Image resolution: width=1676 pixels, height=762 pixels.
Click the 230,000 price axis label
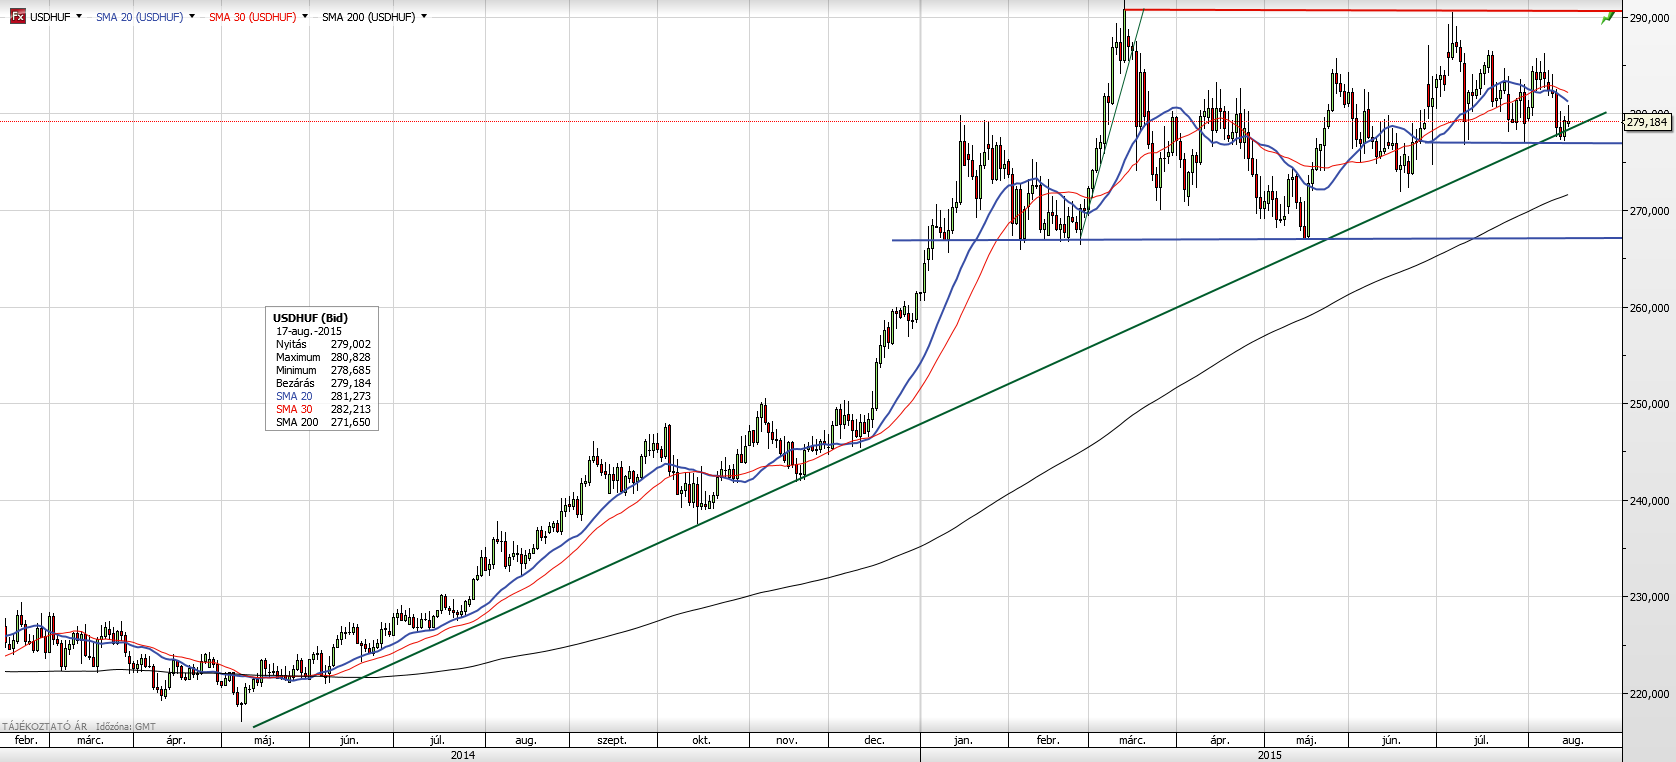(x=1649, y=597)
